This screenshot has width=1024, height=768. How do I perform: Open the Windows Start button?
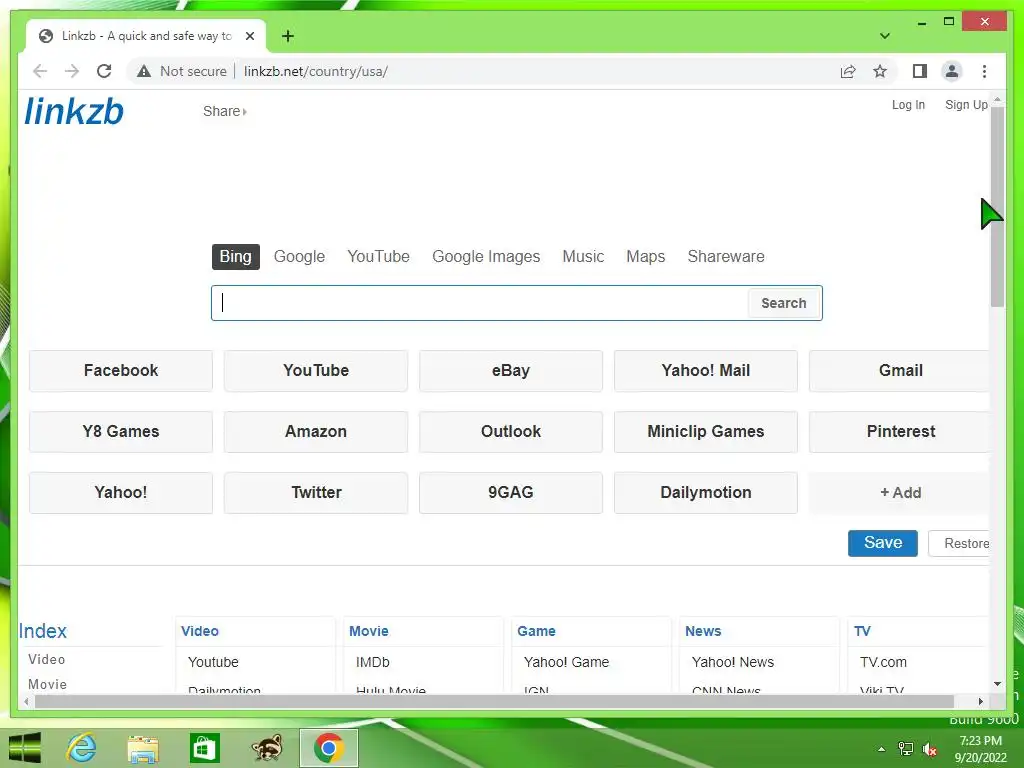(25, 748)
